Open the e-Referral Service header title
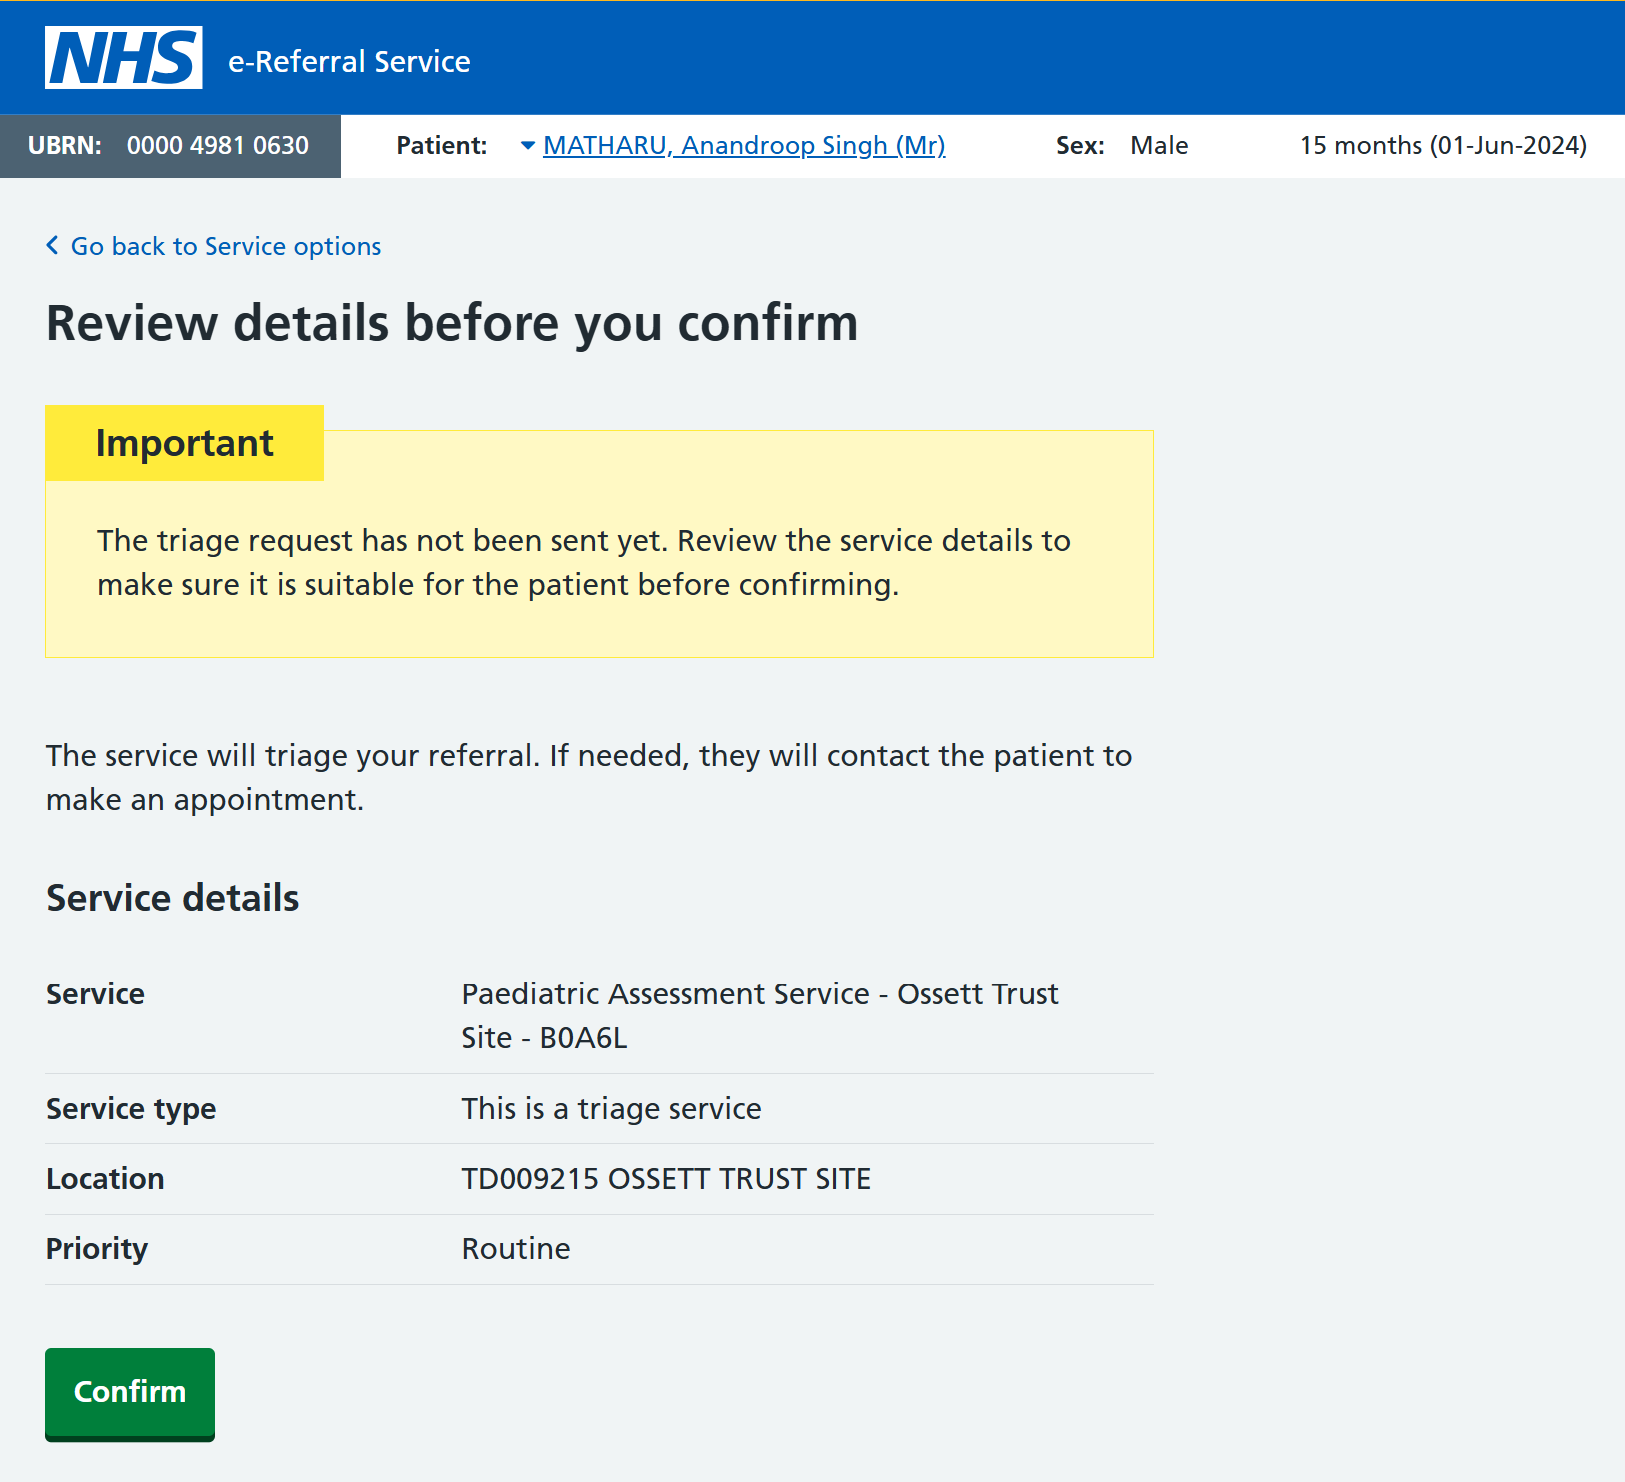 (x=349, y=62)
